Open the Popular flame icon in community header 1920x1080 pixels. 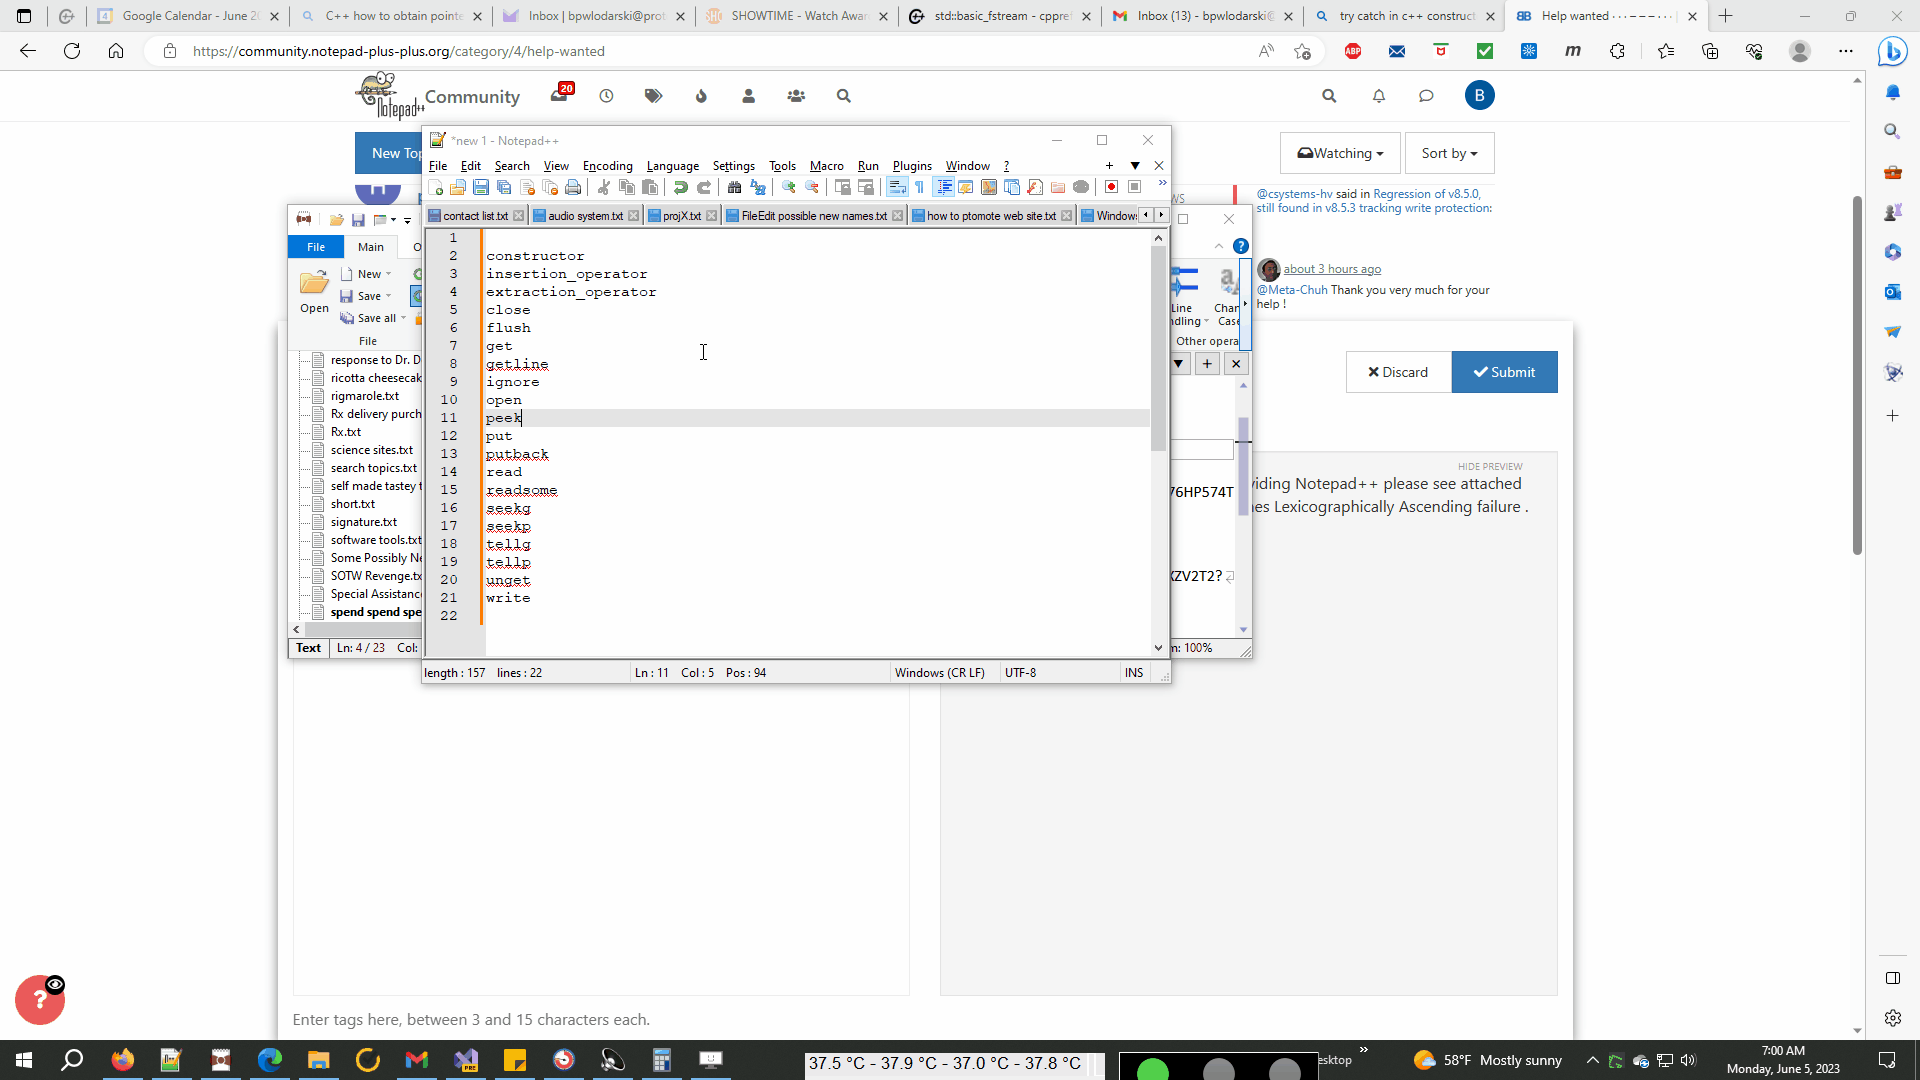(x=701, y=96)
